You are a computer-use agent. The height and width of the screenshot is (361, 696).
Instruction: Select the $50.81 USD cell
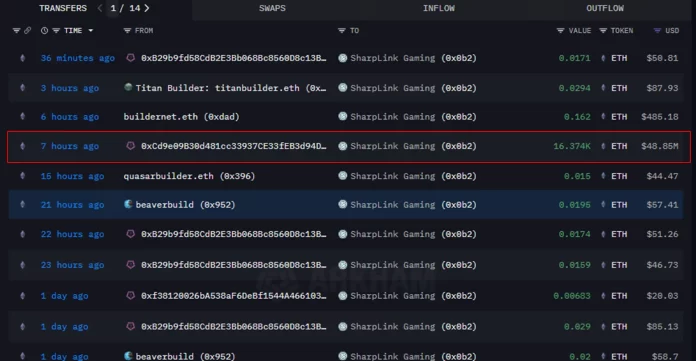[x=662, y=58]
